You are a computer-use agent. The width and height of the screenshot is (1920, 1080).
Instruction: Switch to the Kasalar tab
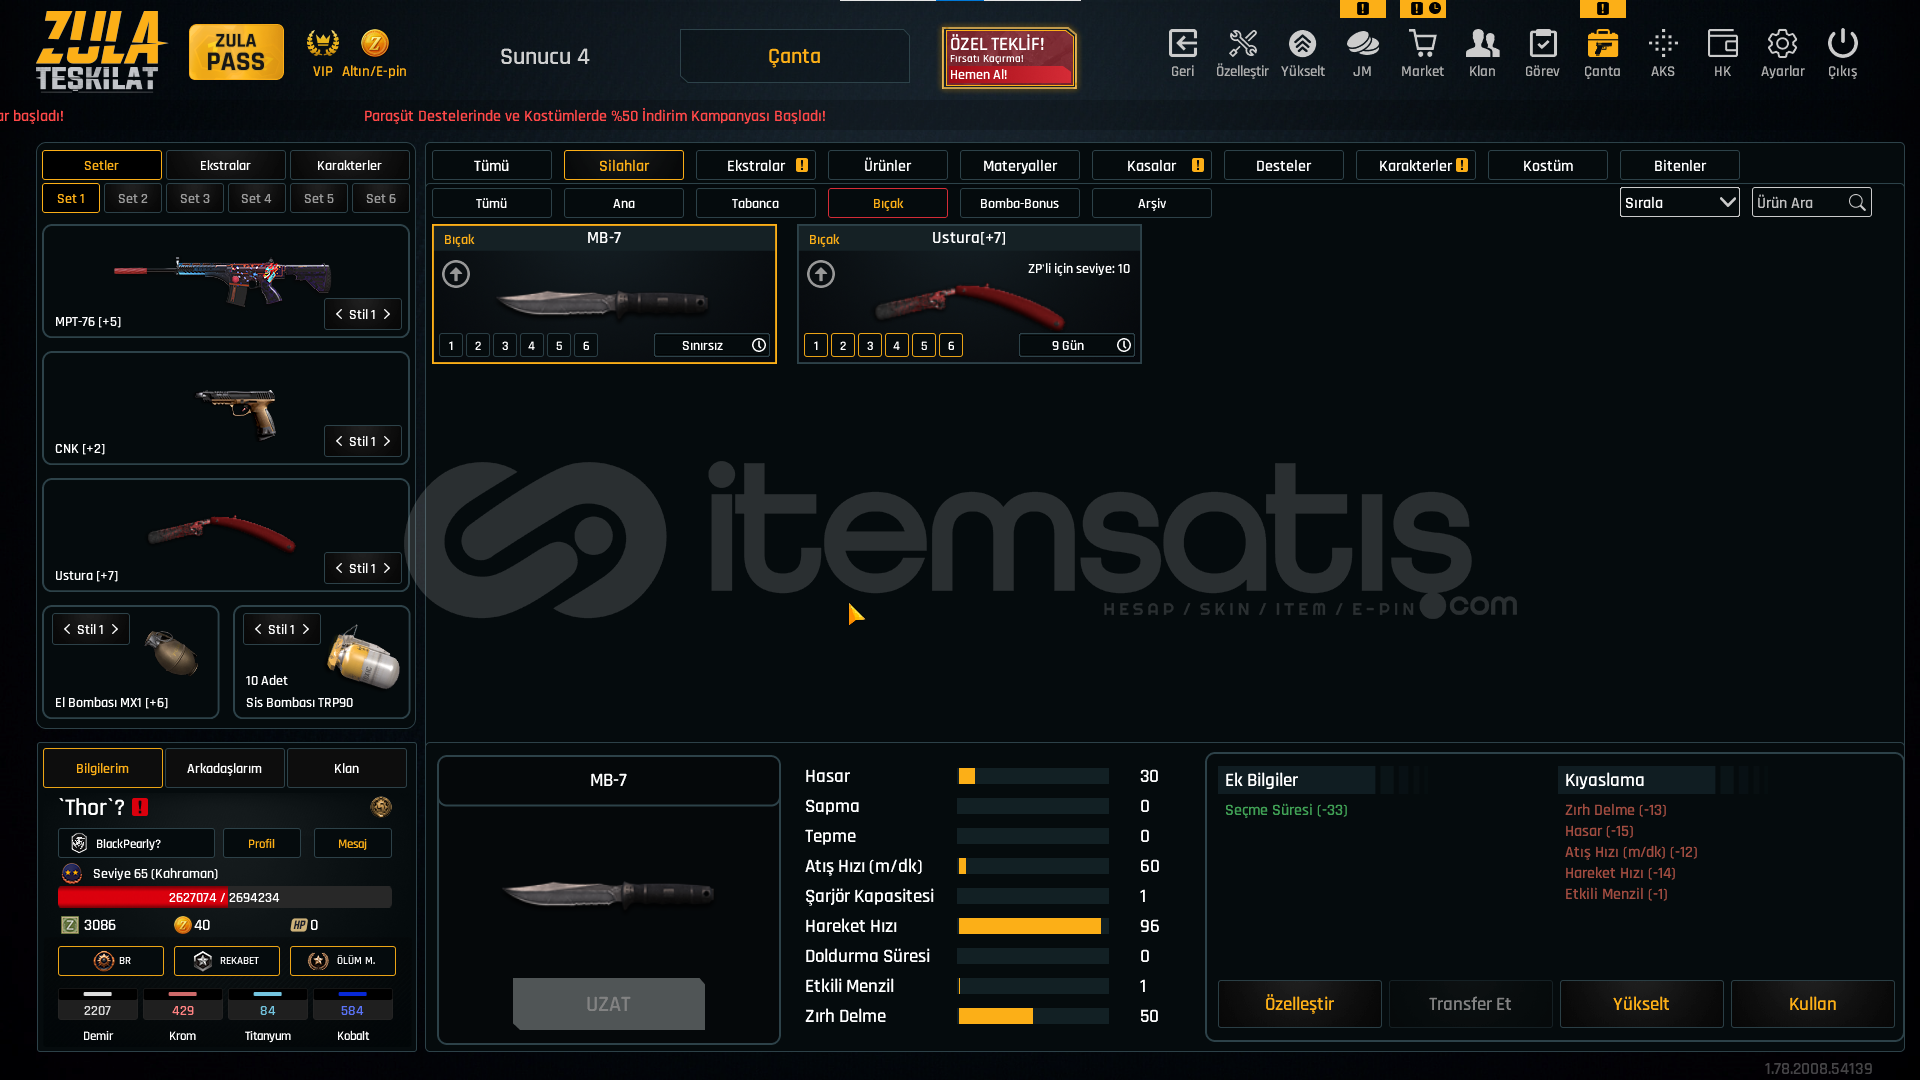point(1152,165)
